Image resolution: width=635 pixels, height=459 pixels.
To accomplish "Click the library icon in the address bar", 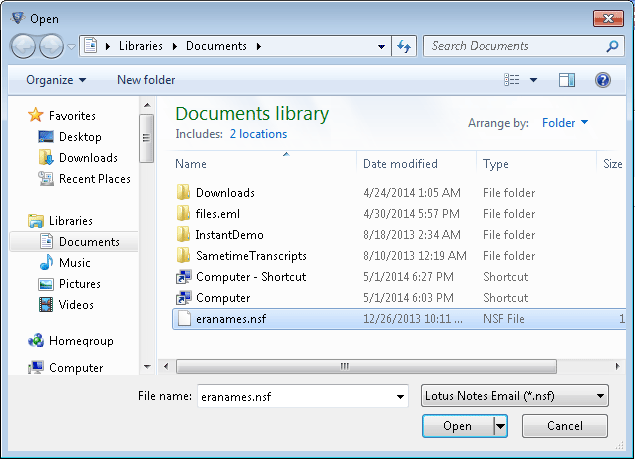I will 91,46.
